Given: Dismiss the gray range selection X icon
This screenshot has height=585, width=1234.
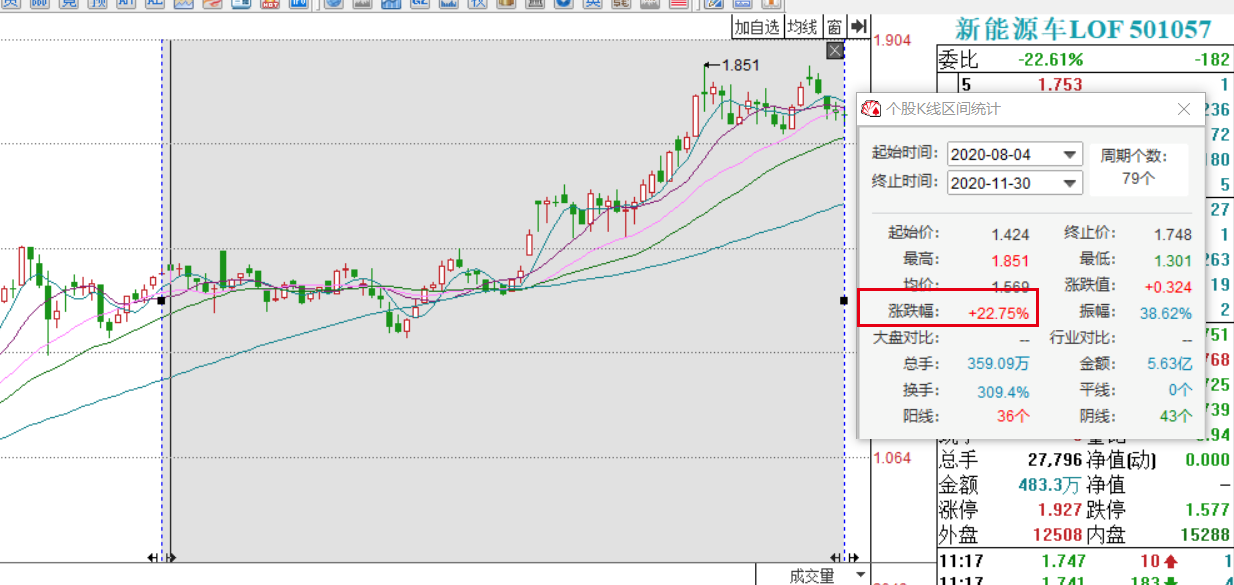Looking at the screenshot, I should [836, 51].
